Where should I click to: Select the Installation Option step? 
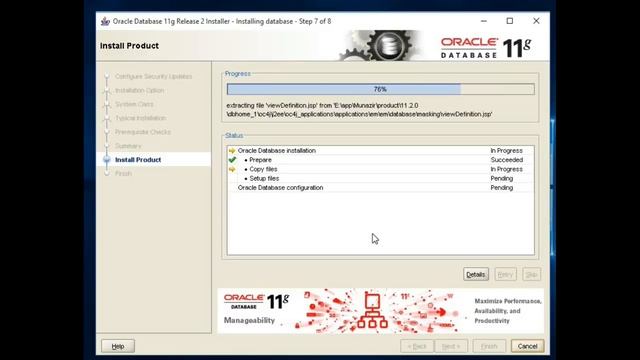140,90
